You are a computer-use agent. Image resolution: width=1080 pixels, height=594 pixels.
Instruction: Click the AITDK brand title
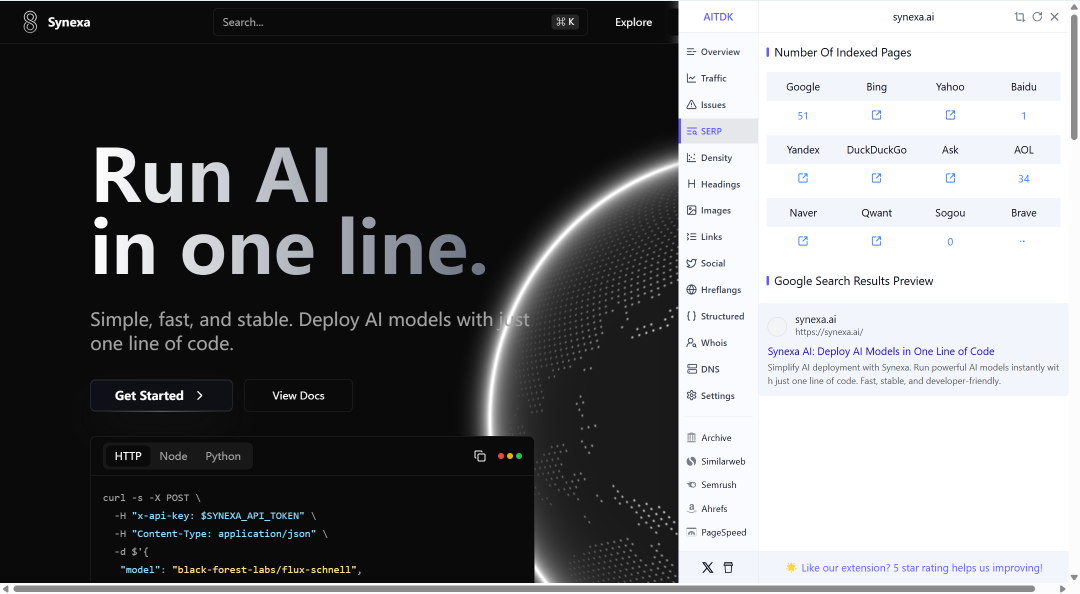pos(718,17)
